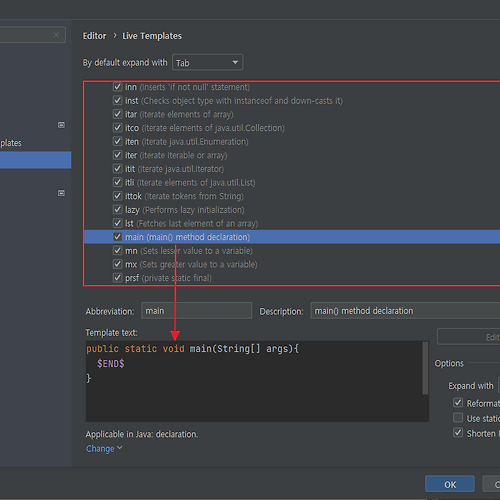Select 'itli' List iteration template

coord(190,183)
